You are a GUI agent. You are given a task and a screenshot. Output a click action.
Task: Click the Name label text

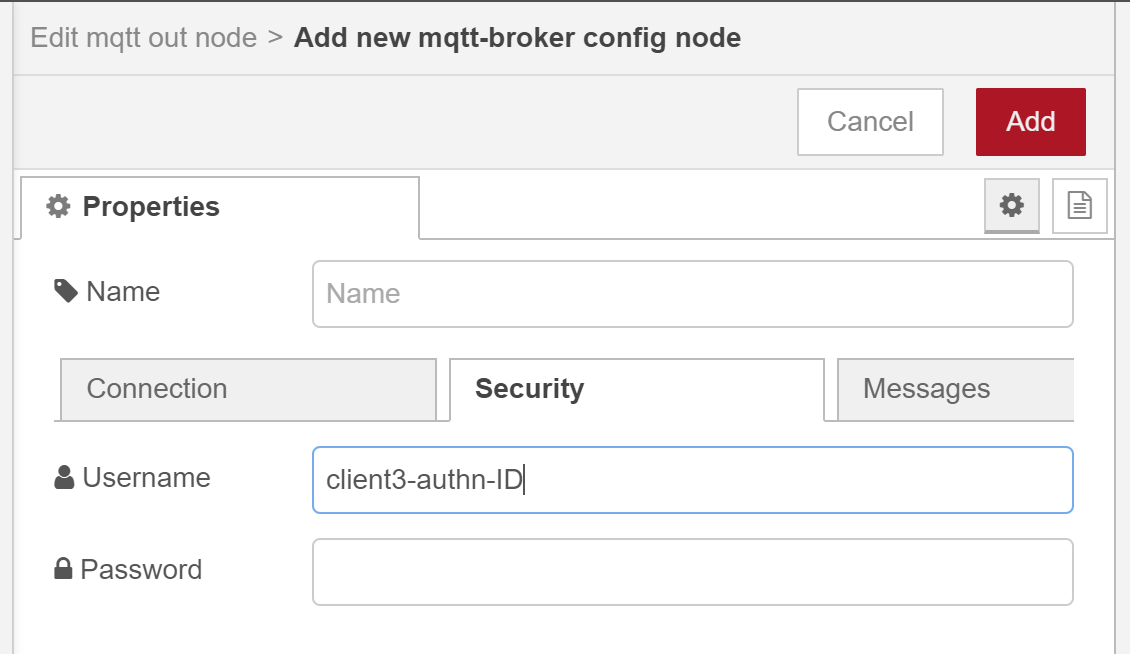point(123,291)
